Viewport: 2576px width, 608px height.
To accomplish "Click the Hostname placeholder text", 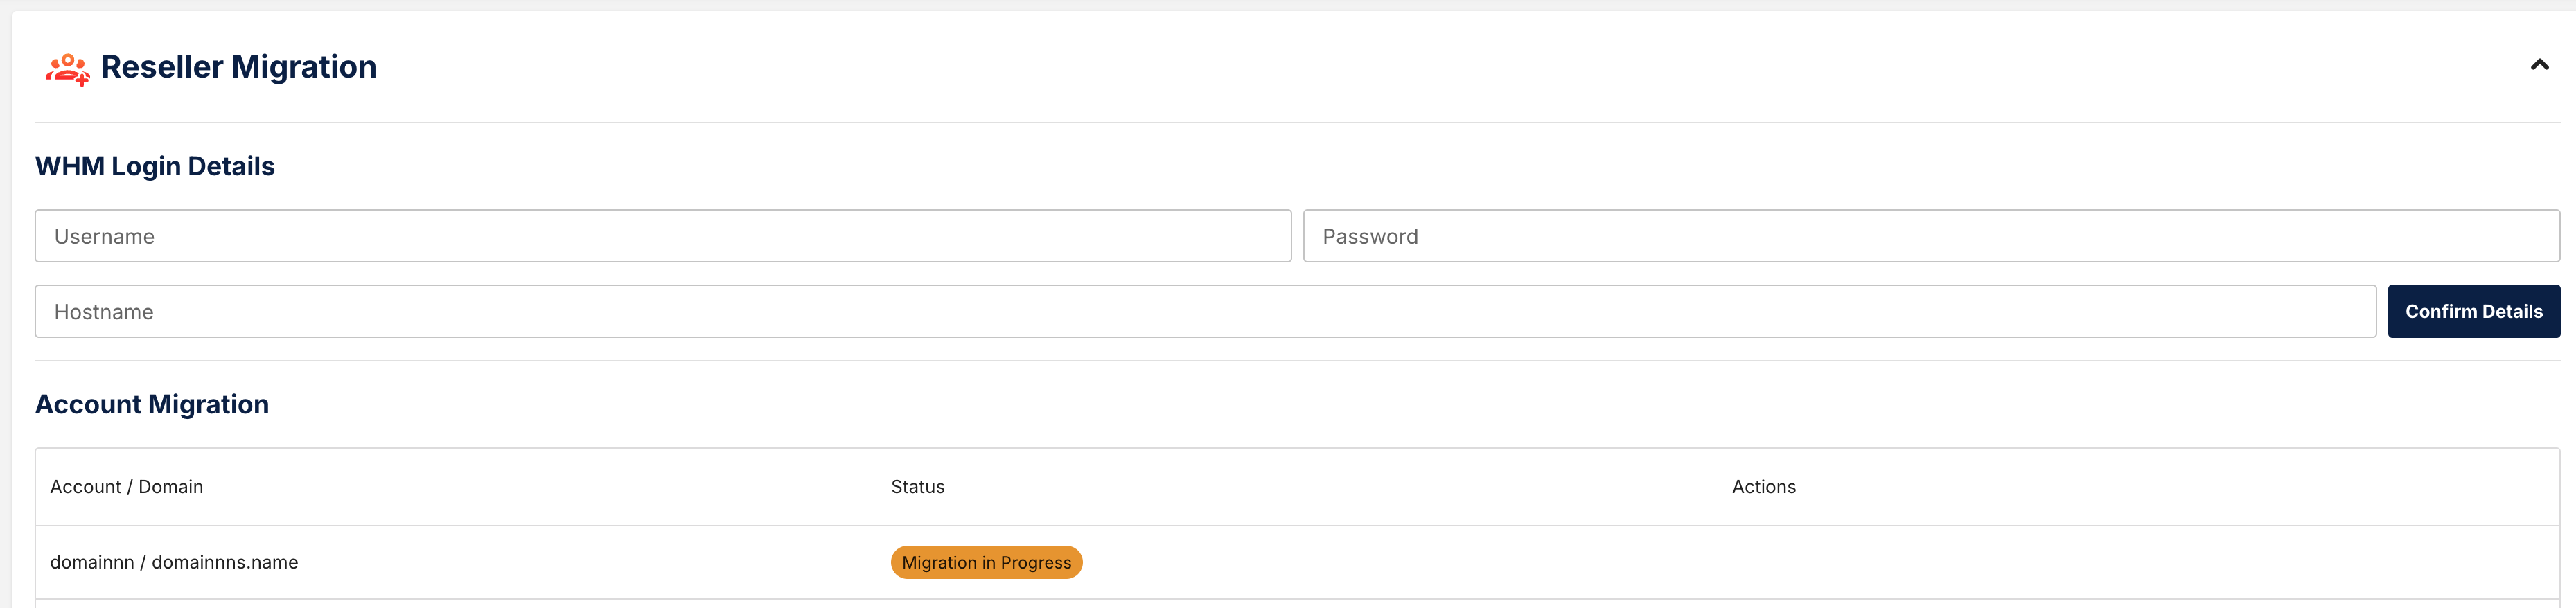I will tap(104, 312).
